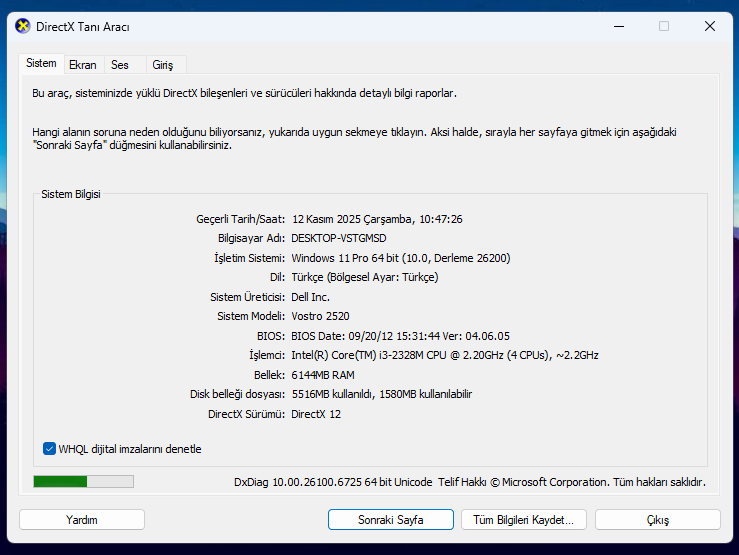
Task: Click the date value 12 Kasım 2025 Çarşamba
Action: click(352, 219)
